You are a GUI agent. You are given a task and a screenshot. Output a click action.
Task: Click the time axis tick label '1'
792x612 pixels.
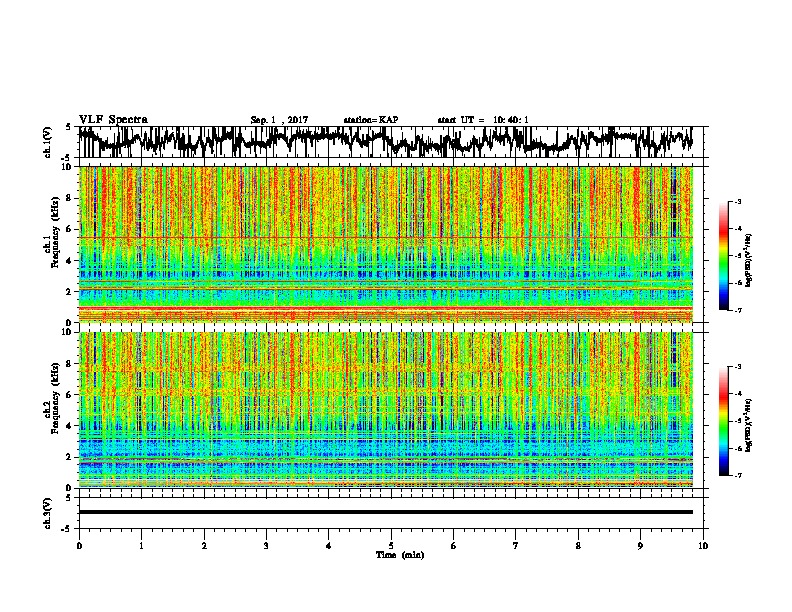[x=141, y=546]
